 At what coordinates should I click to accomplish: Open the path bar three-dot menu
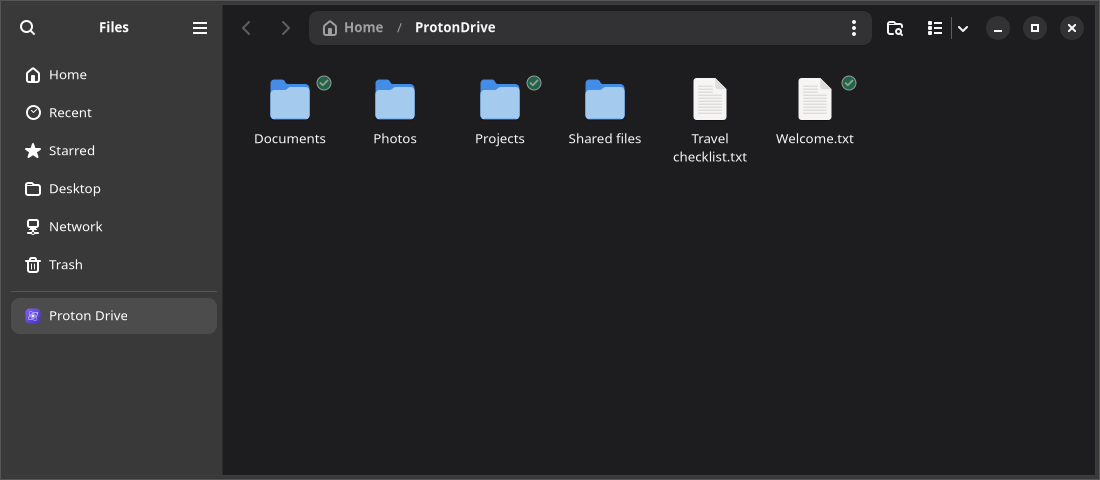click(854, 28)
